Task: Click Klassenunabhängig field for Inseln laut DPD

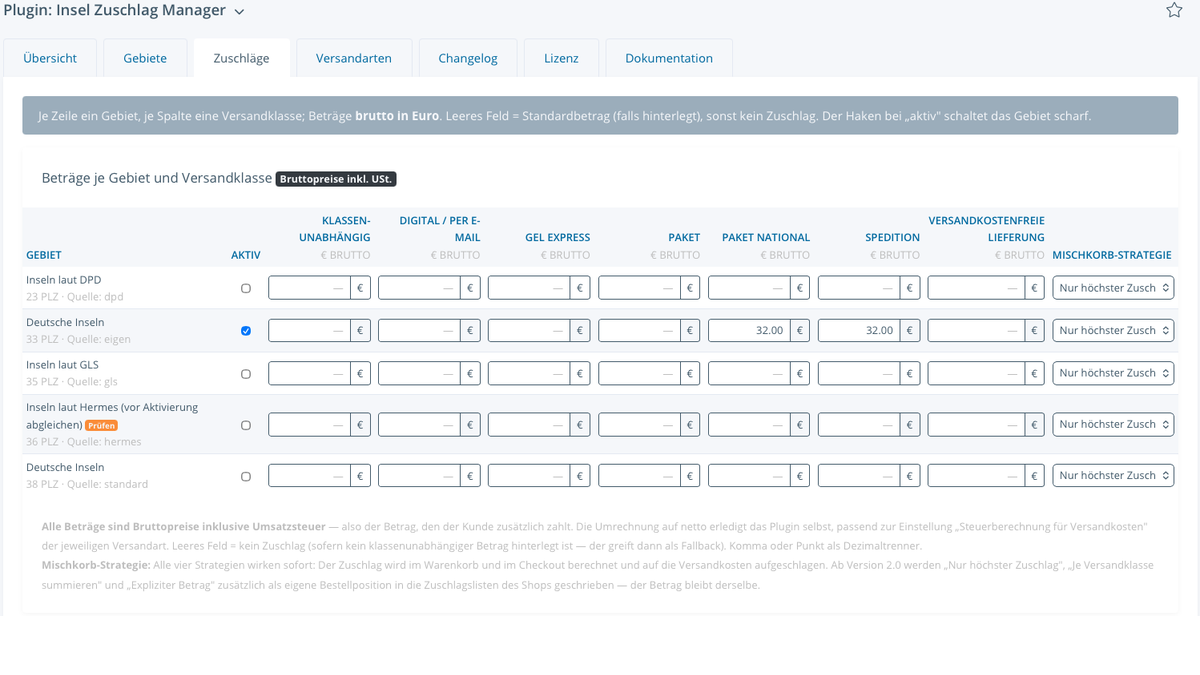Action: [309, 288]
